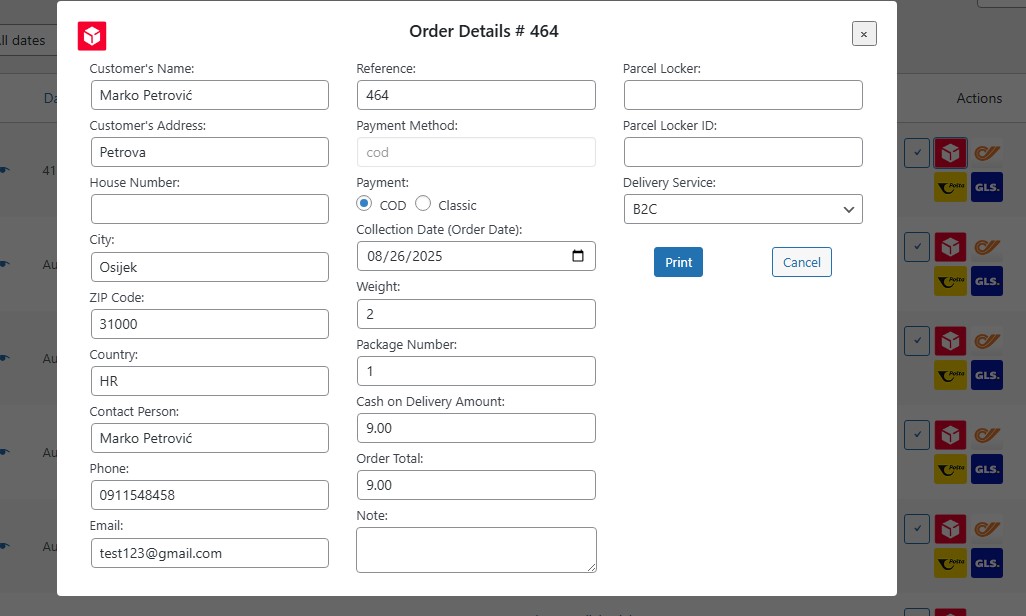Click into the Note text area

(x=475, y=550)
